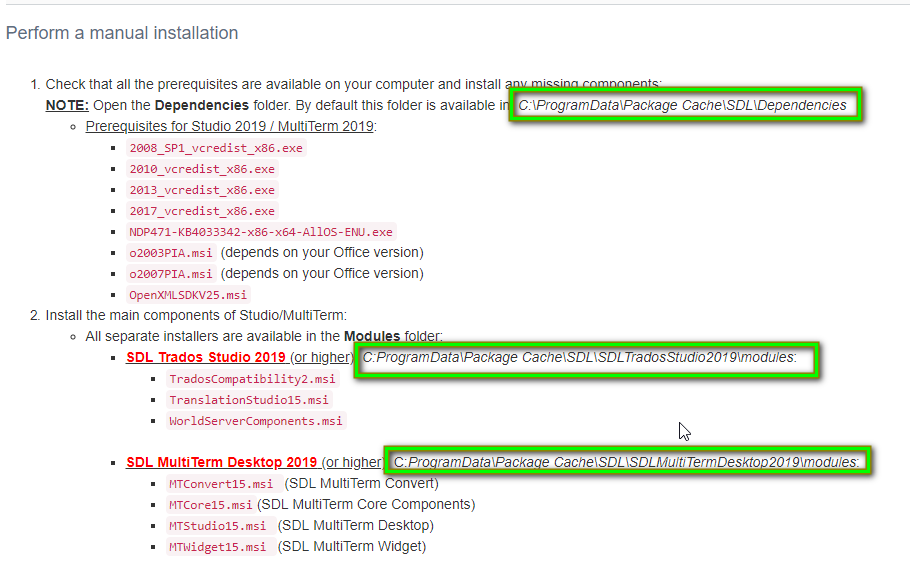The image size is (910, 568).
Task: Click the MTCore15.msi filename
Action: (x=210, y=505)
